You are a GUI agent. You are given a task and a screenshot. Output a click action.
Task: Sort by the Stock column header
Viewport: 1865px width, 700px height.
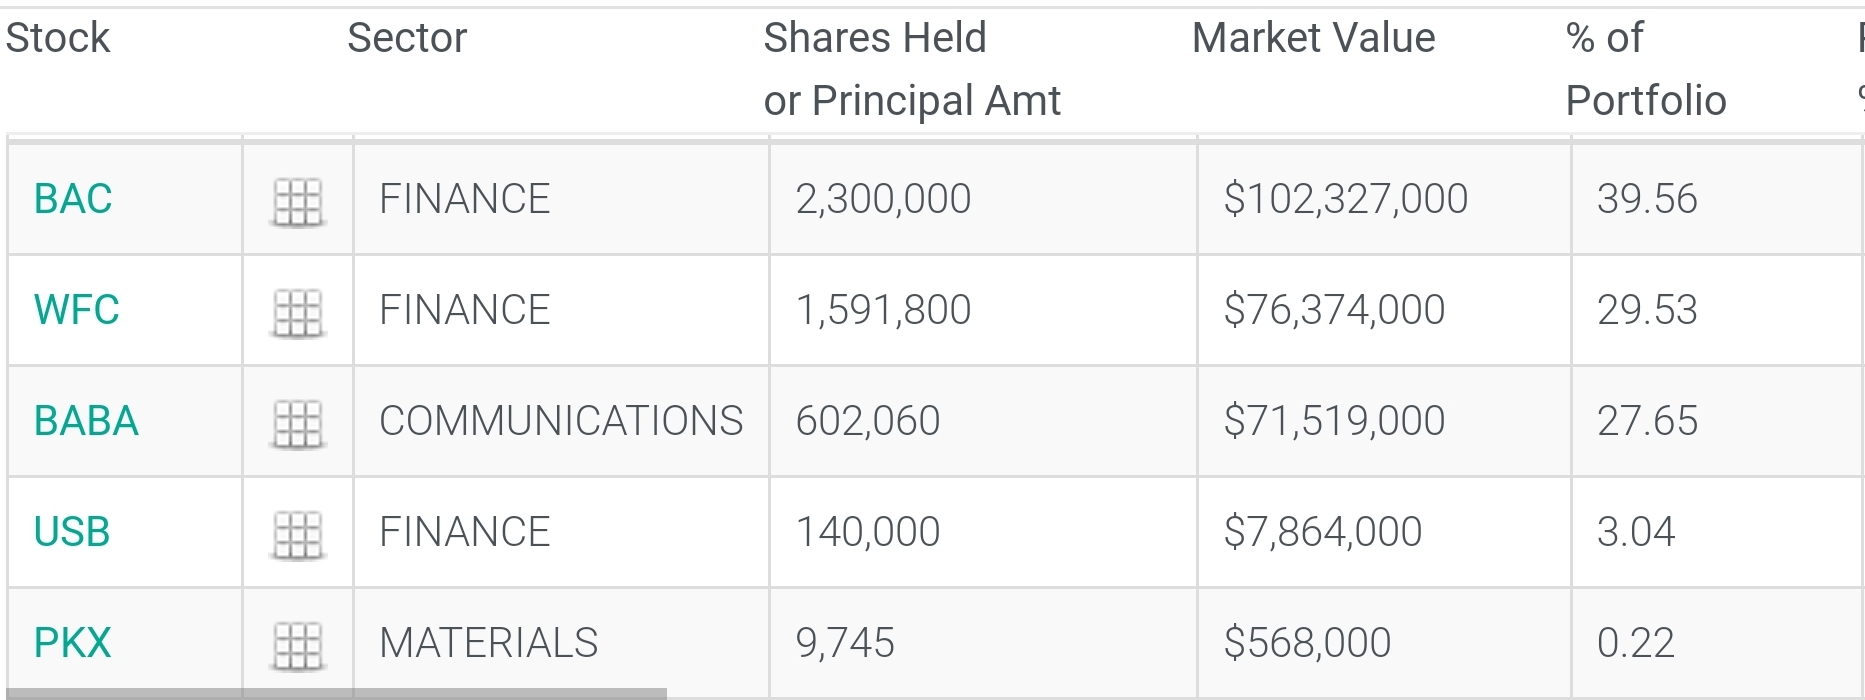(x=58, y=38)
